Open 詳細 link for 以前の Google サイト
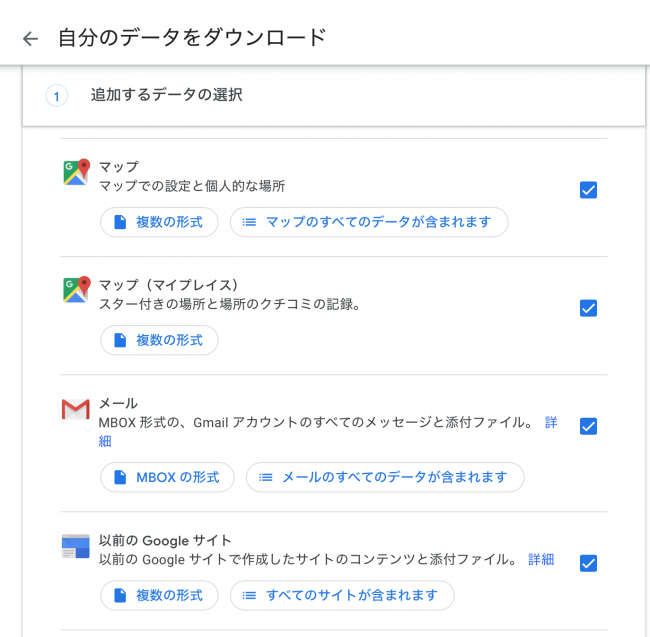This screenshot has height=637, width=650. [541, 559]
